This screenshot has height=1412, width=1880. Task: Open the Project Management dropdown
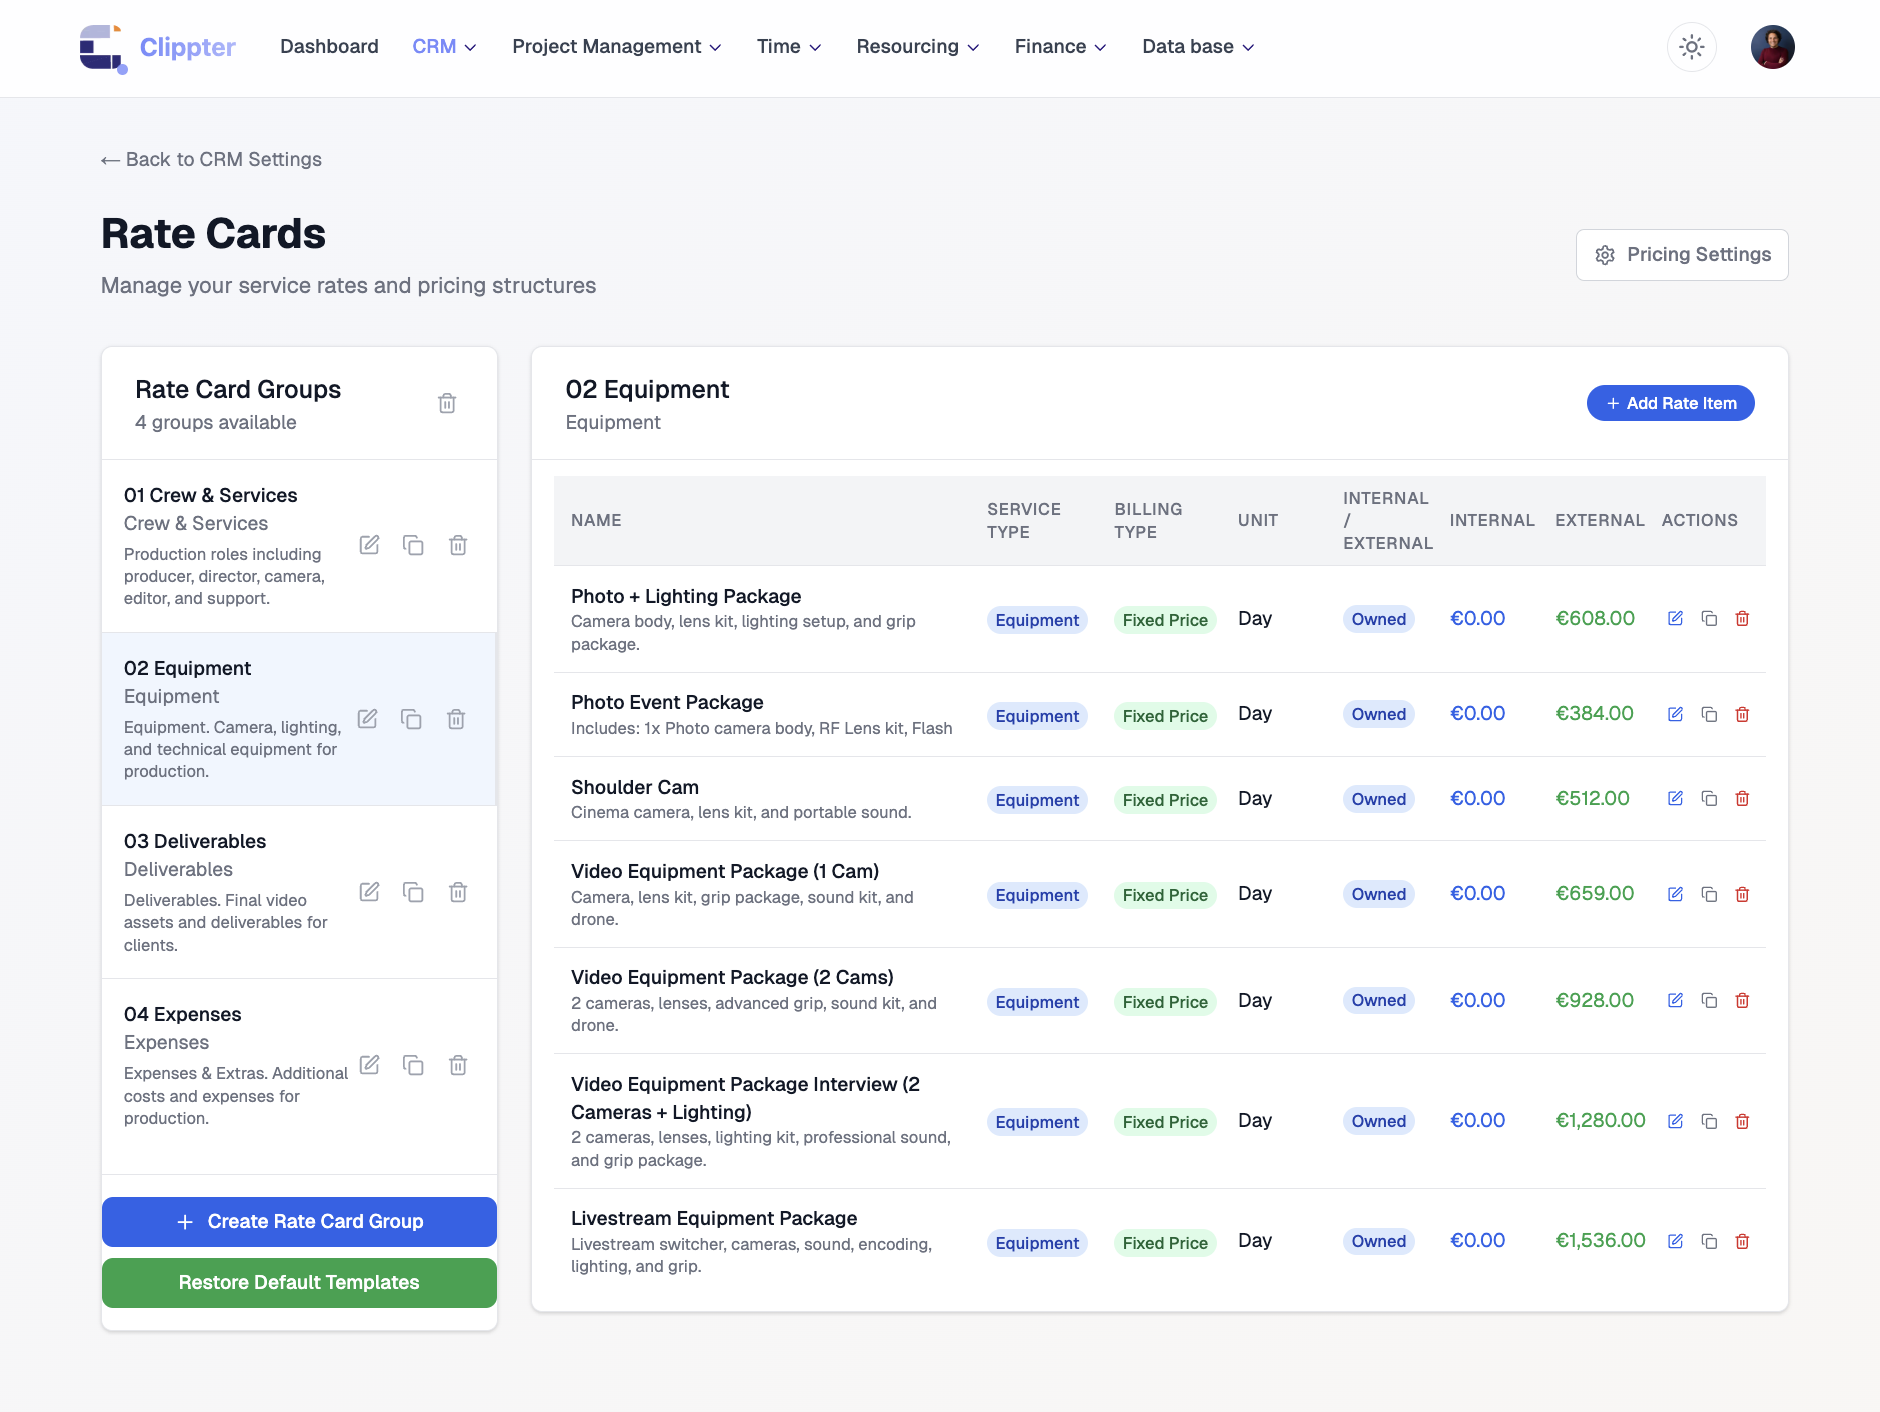point(616,47)
